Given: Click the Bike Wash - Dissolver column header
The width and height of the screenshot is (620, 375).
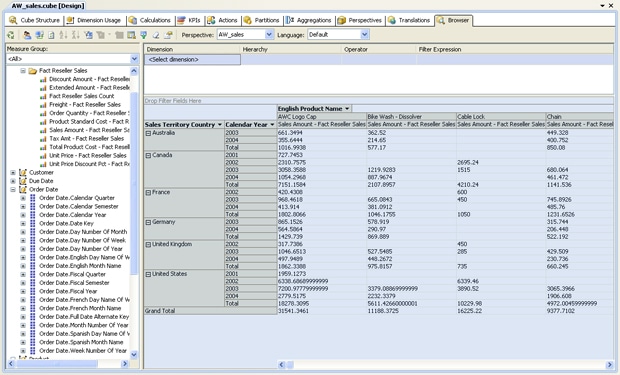Looking at the screenshot, I should click(x=411, y=117).
